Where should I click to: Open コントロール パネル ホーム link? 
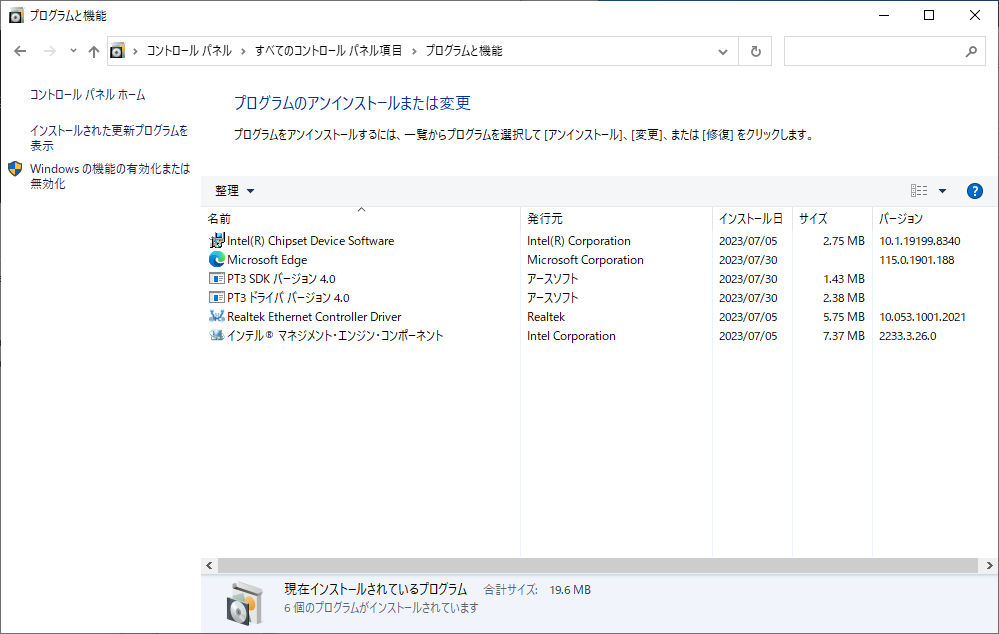pyautogui.click(x=88, y=95)
